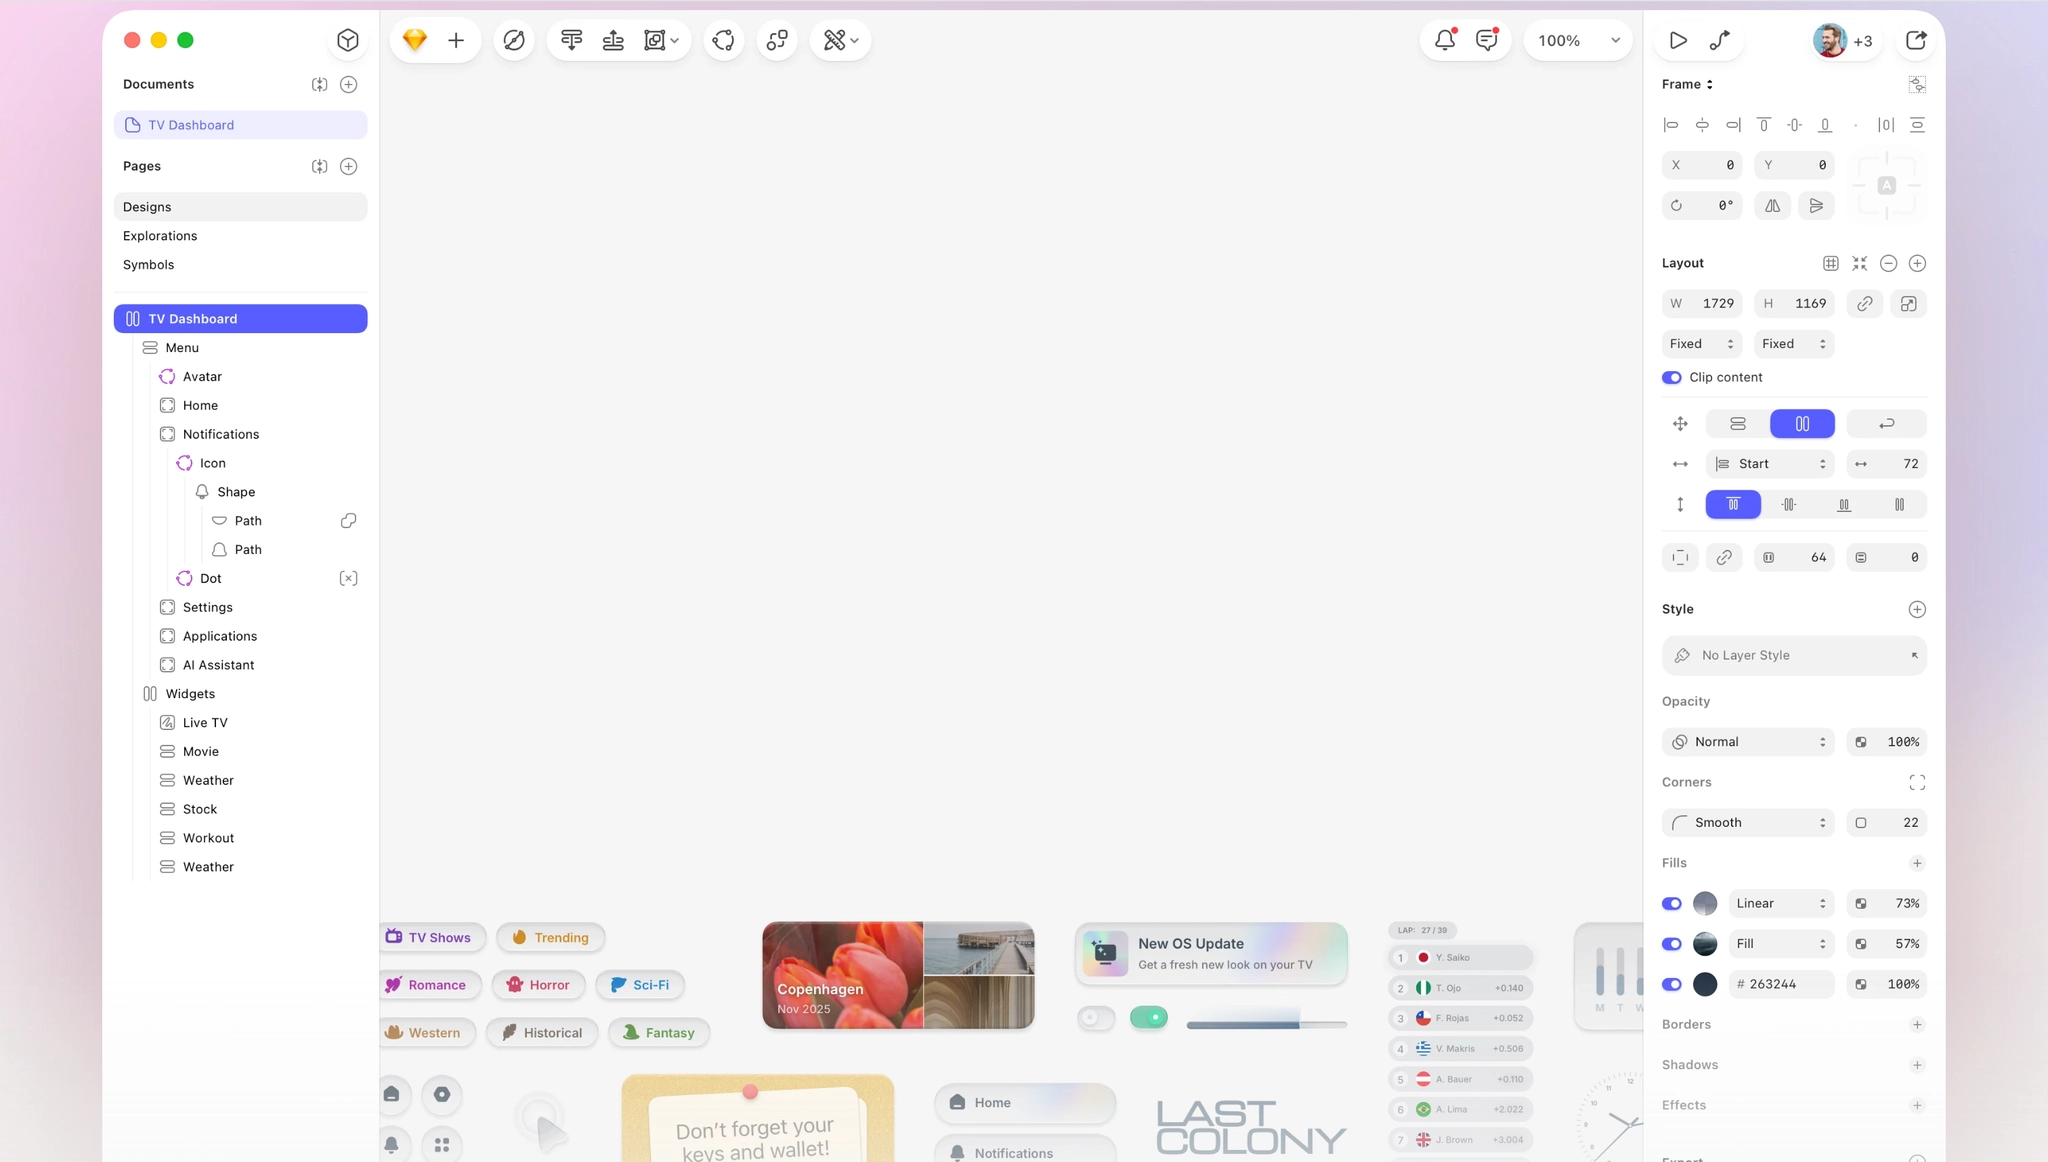
Task: Hide the #263244 solid color fill
Action: pyautogui.click(x=1671, y=984)
